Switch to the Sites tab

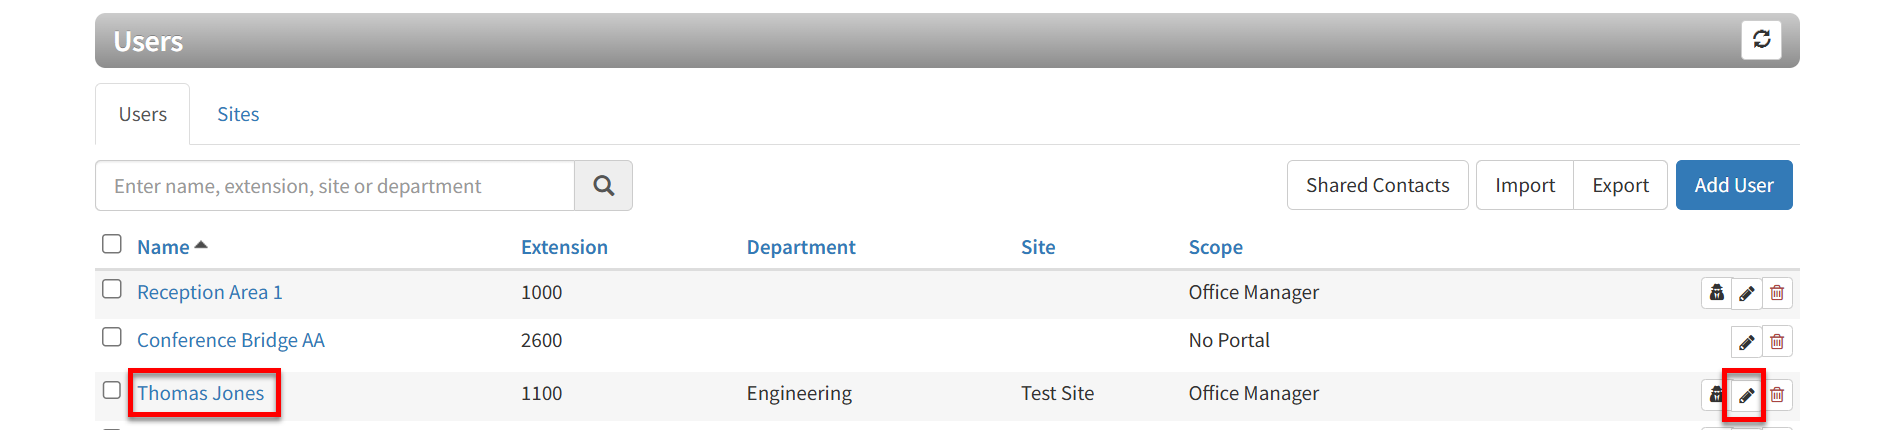[238, 114]
